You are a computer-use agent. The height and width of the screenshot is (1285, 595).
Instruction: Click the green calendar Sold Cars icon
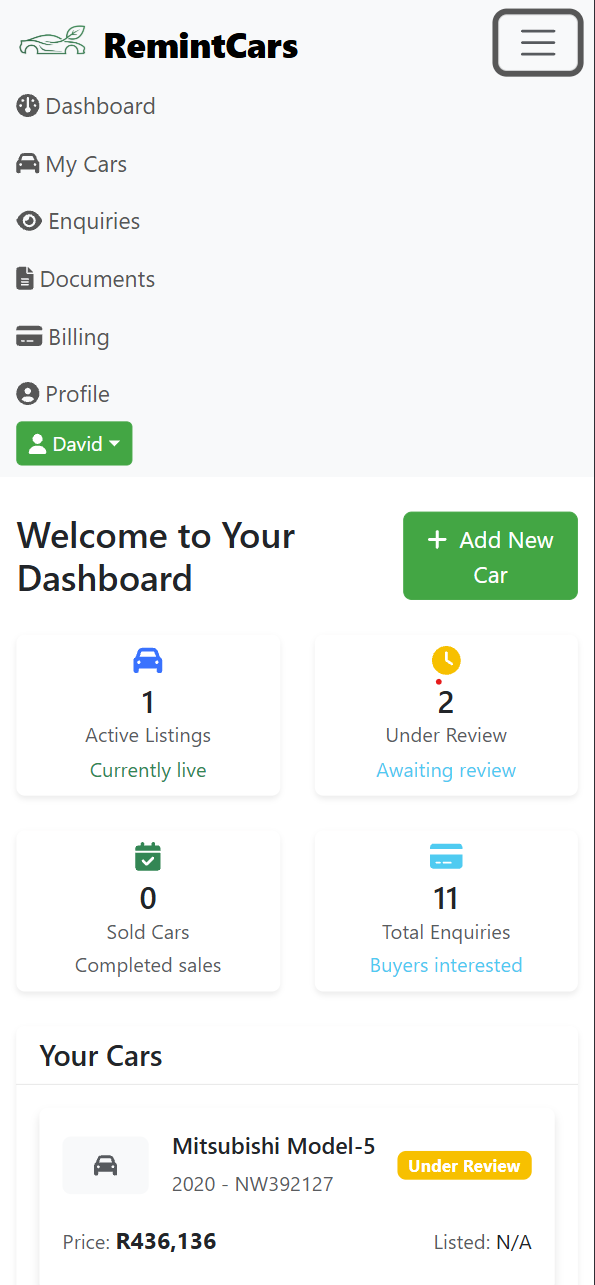pos(148,857)
